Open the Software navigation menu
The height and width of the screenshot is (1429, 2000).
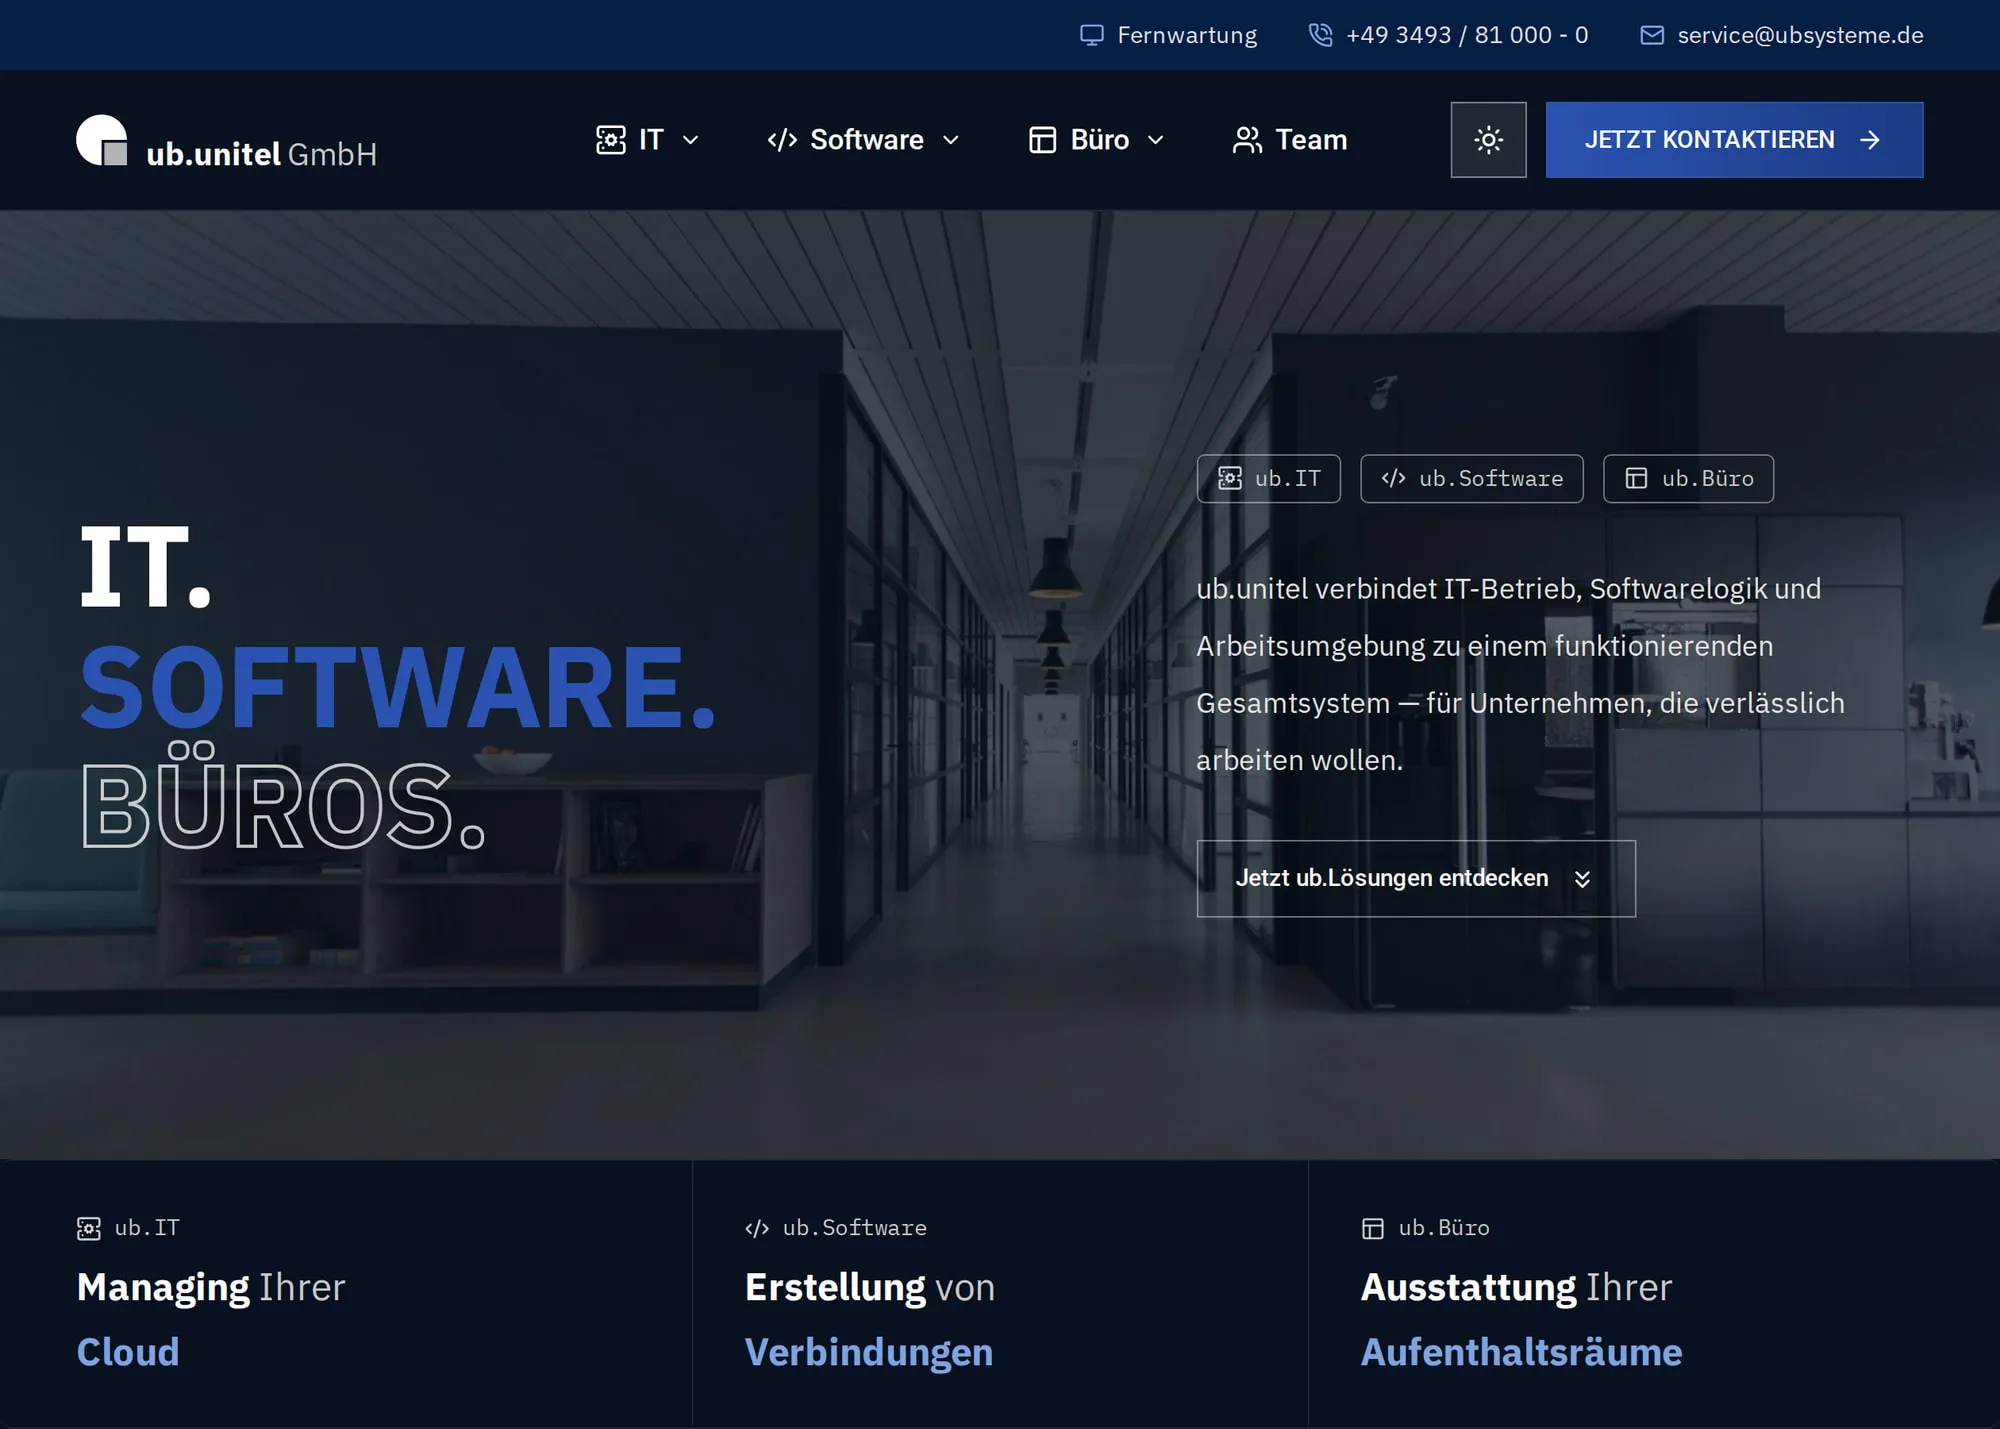click(x=864, y=140)
